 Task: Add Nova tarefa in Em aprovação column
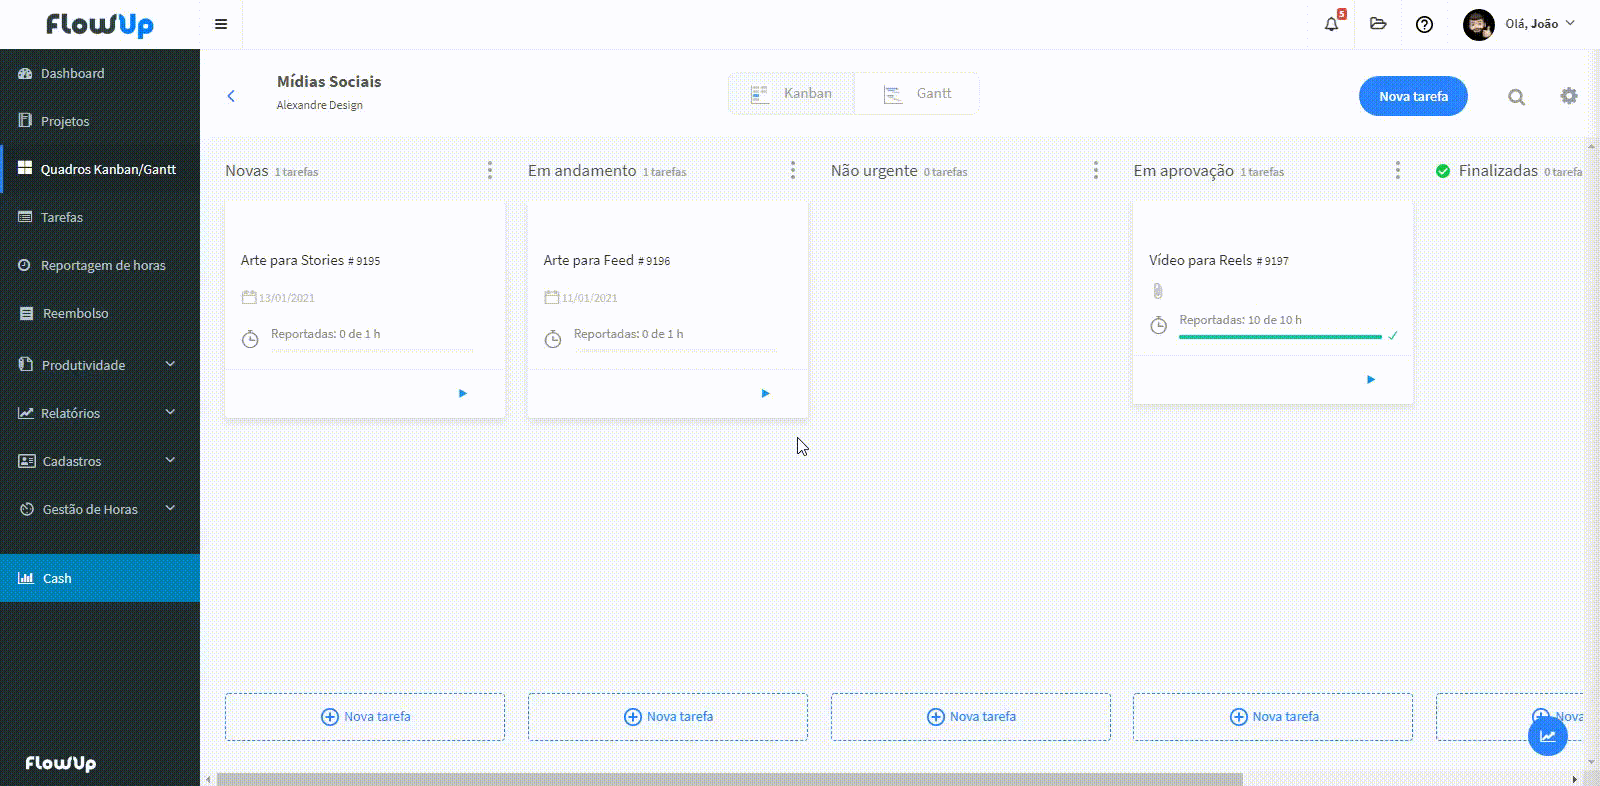pyautogui.click(x=1273, y=717)
